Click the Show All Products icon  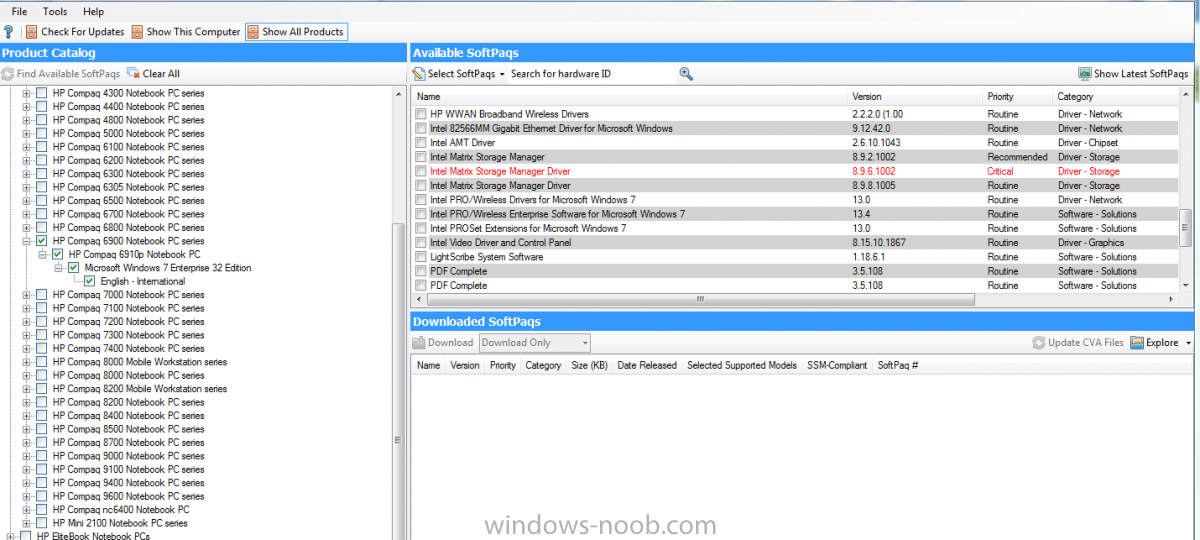pyautogui.click(x=253, y=32)
